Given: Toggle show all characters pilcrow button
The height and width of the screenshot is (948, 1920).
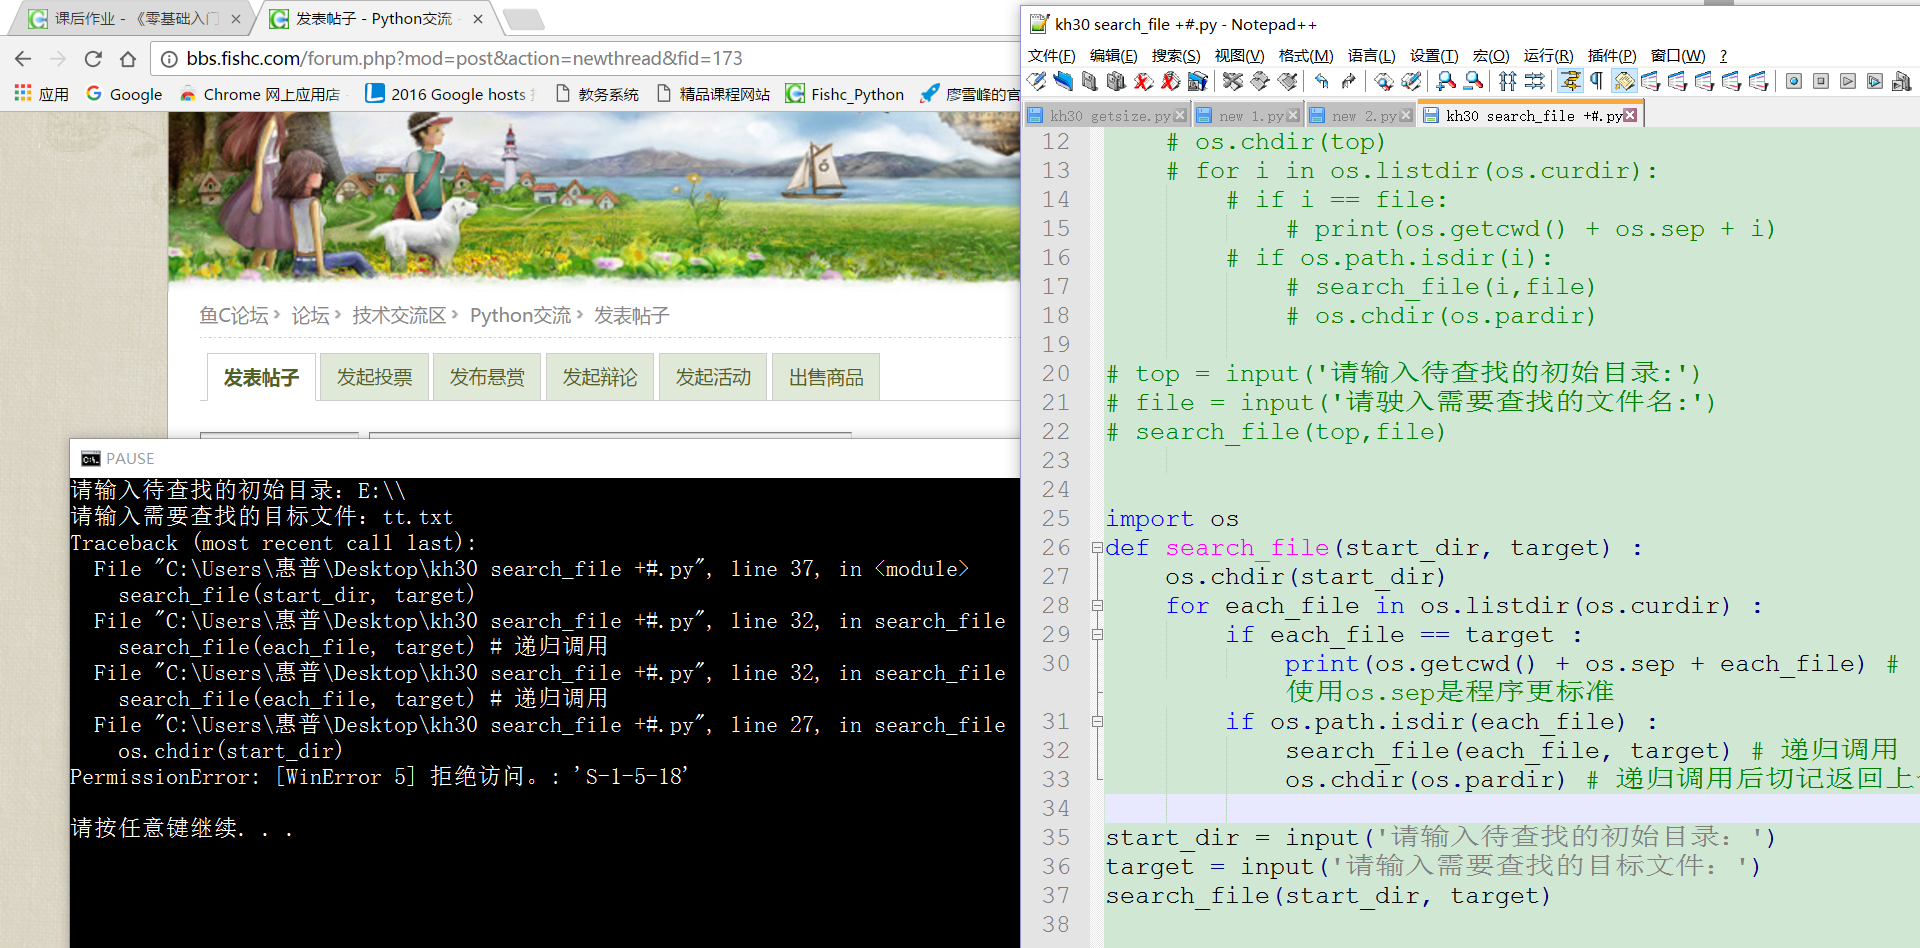Looking at the screenshot, I should (1597, 82).
